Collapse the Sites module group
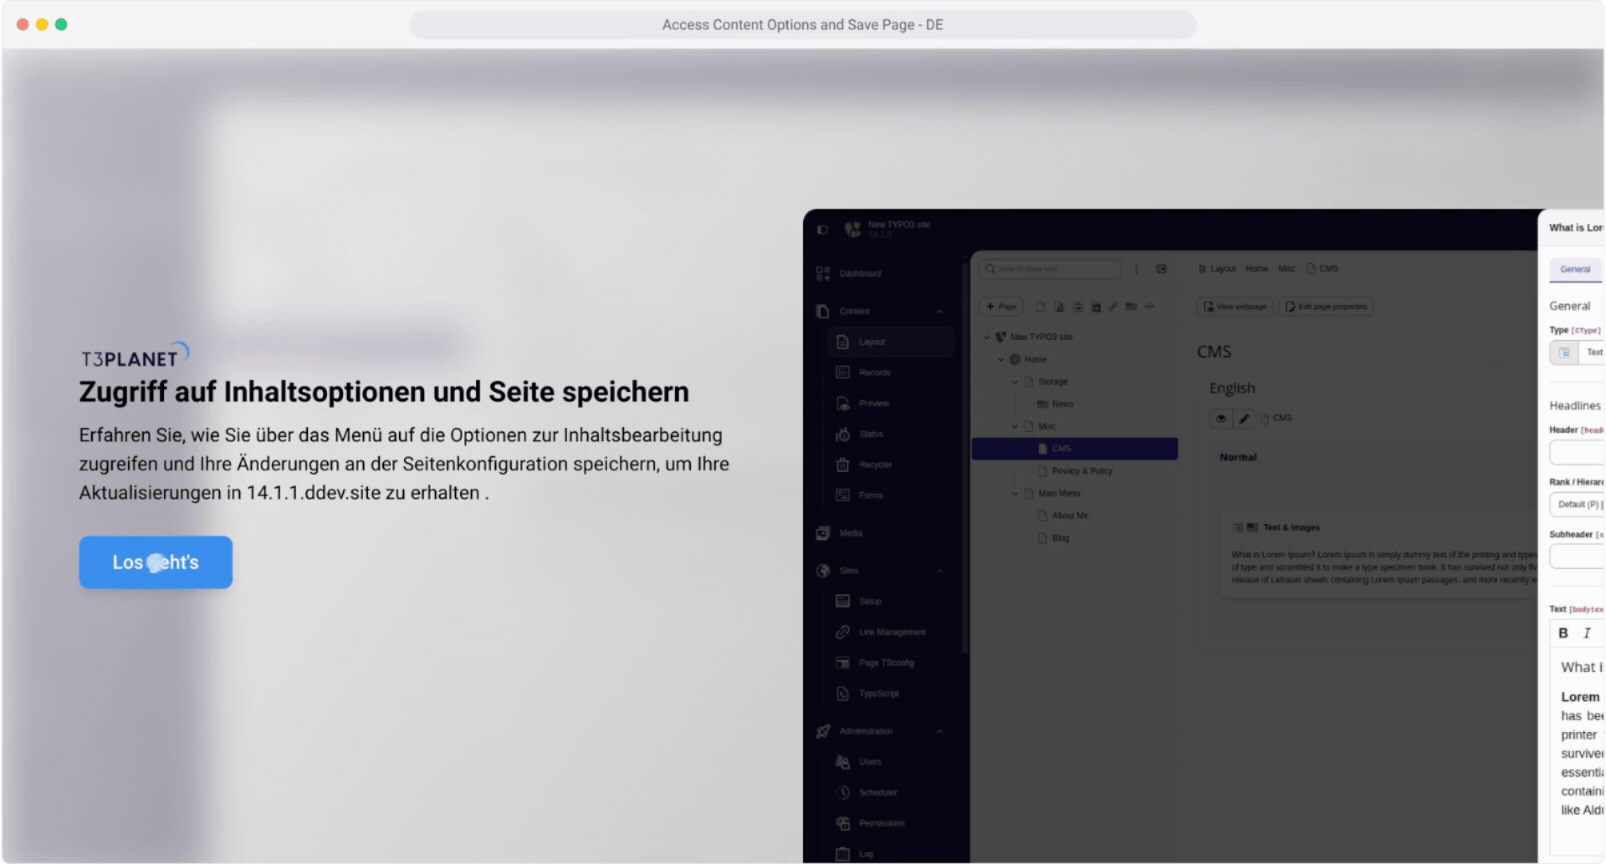 coord(939,571)
